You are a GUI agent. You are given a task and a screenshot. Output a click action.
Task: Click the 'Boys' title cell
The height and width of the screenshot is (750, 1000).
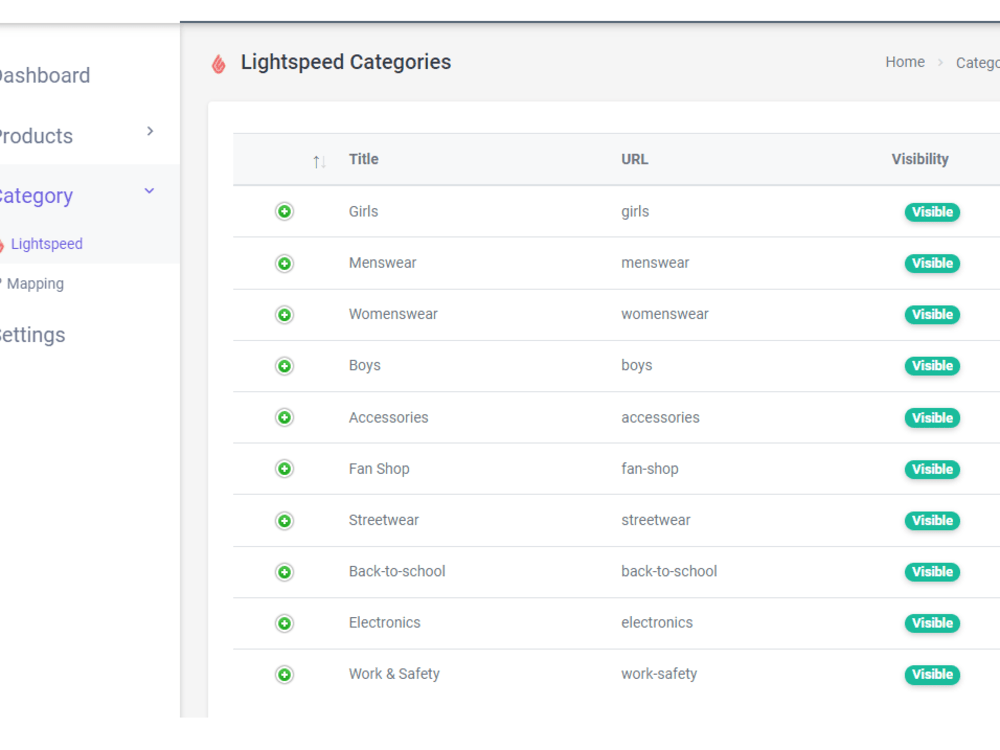[x=364, y=365]
